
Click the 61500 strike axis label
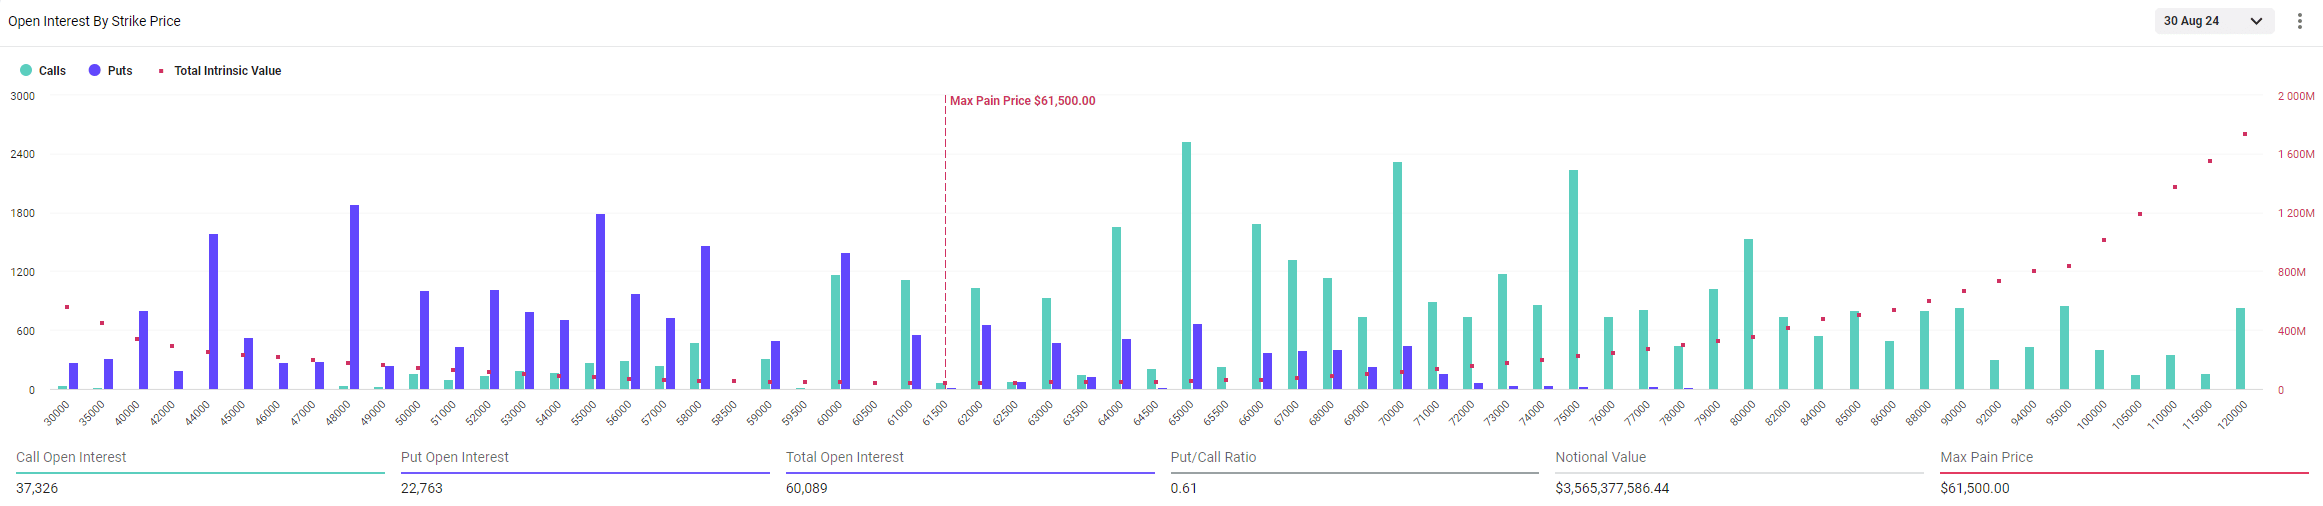[x=935, y=413]
